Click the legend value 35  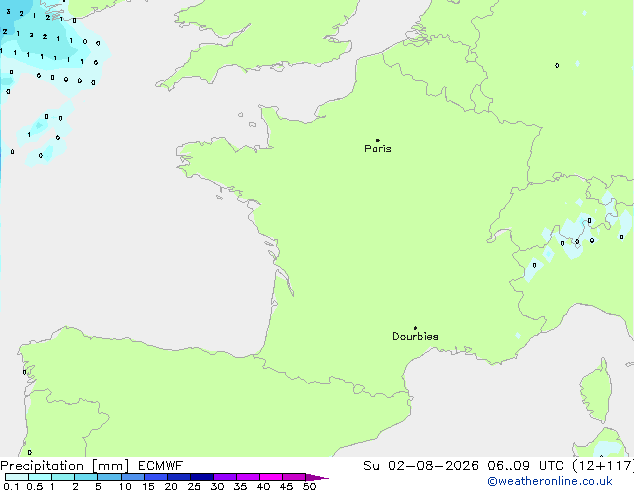pos(240,486)
